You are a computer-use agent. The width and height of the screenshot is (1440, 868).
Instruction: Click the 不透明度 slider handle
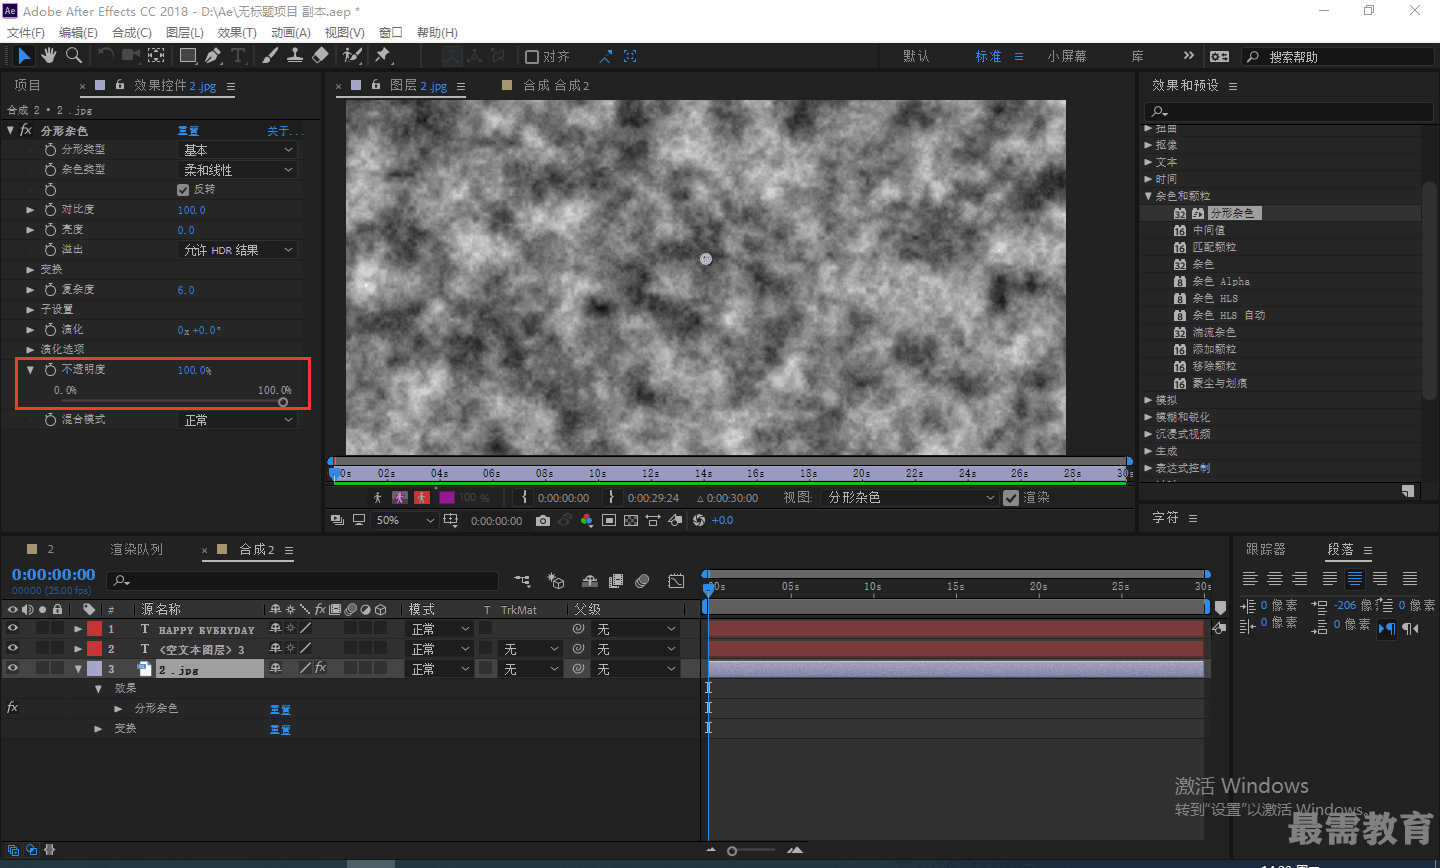(x=283, y=402)
